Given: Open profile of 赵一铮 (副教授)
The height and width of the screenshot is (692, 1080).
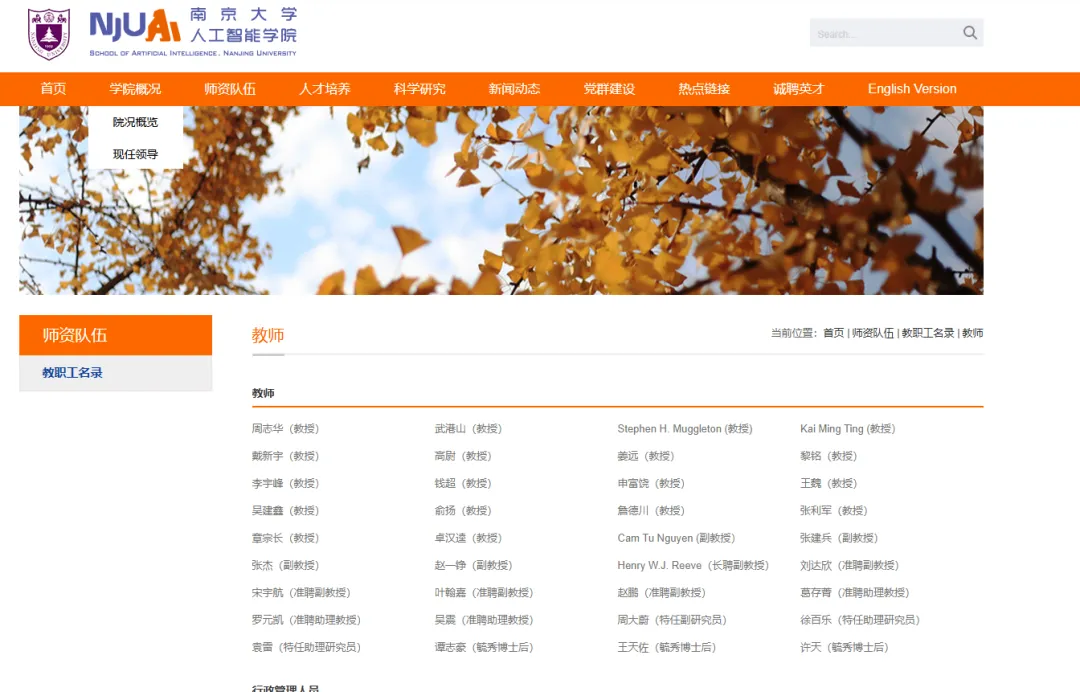Looking at the screenshot, I should 473,565.
